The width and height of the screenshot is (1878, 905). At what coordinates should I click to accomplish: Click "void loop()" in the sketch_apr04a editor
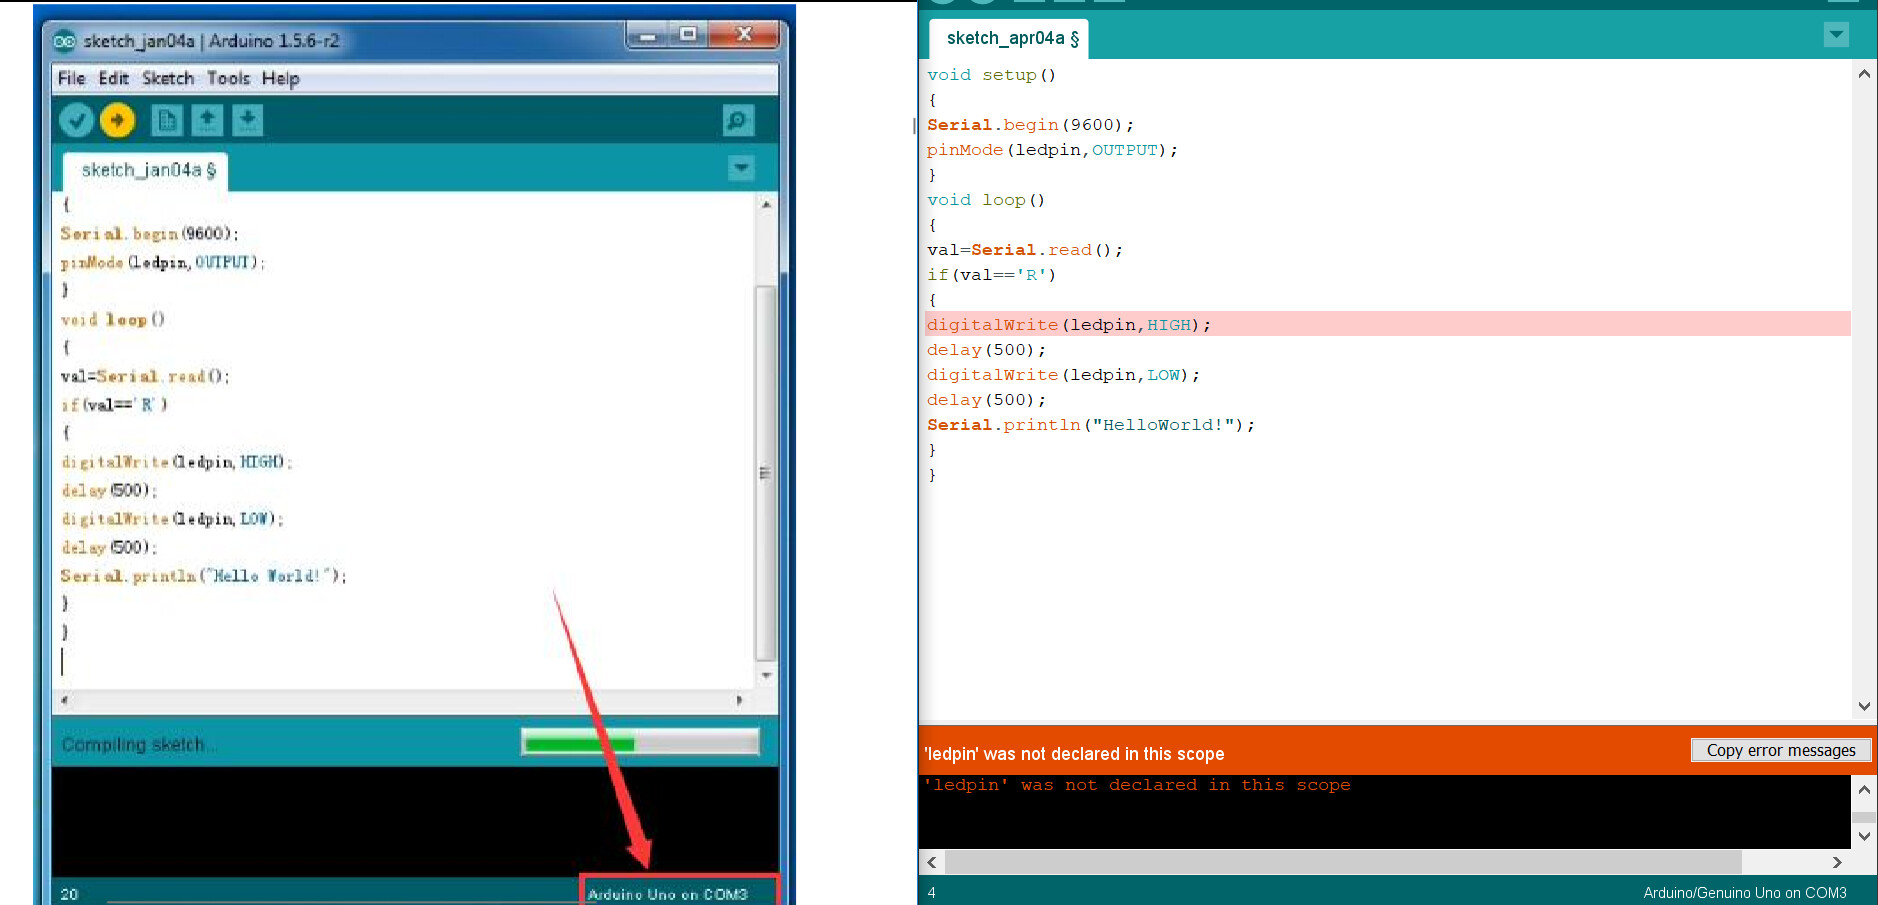click(x=986, y=200)
